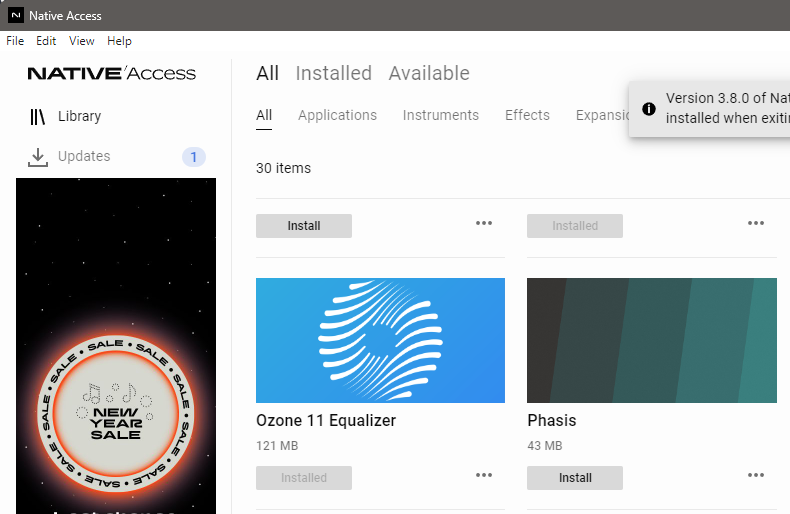Screen dimensions: 790x514
Task: Open the View menu
Action: [82, 41]
